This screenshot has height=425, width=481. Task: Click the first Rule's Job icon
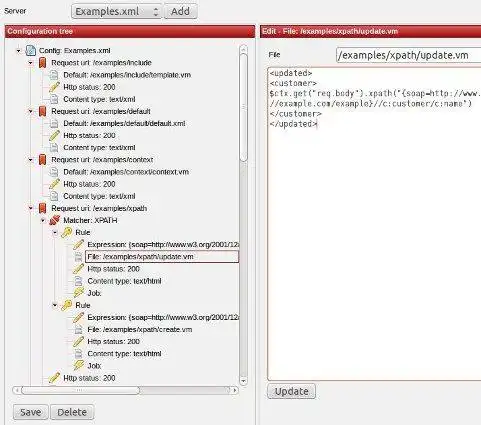pyautogui.click(x=79, y=293)
